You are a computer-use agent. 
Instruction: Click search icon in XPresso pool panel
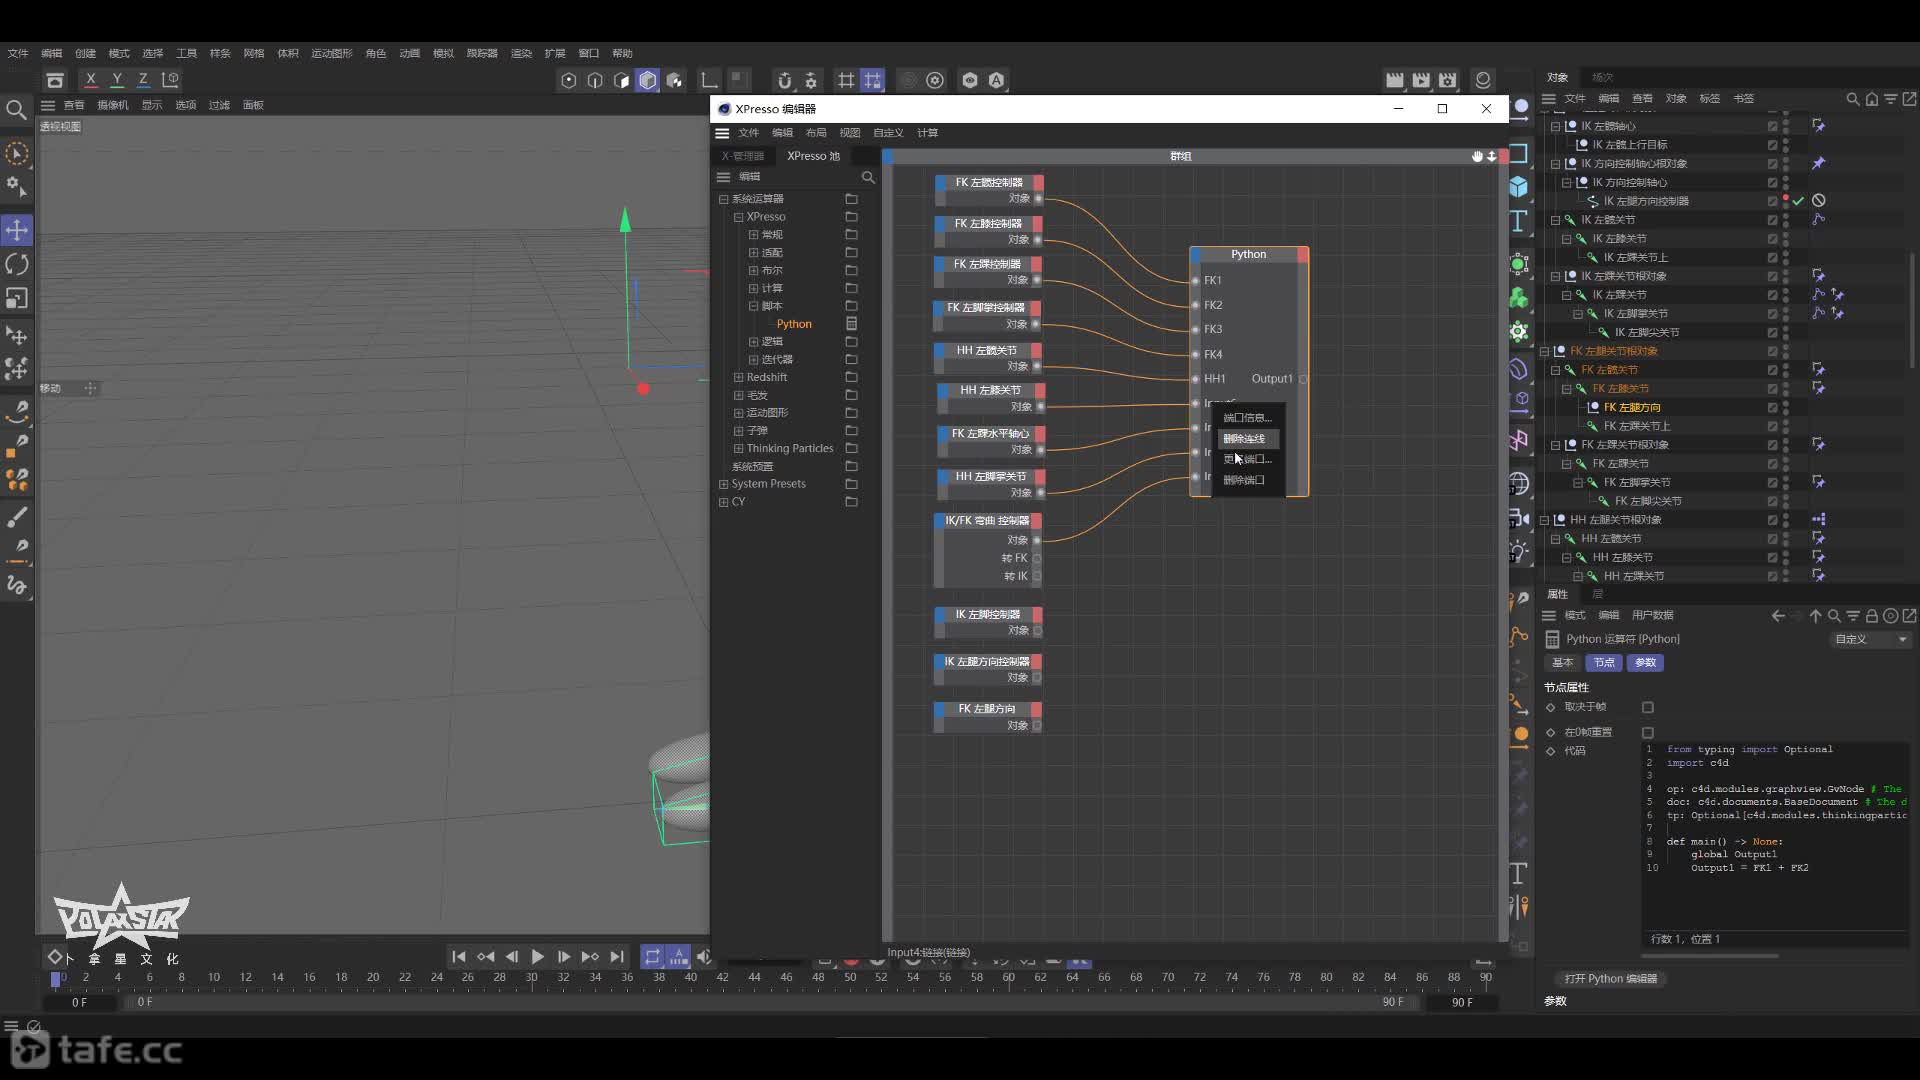tap(868, 177)
